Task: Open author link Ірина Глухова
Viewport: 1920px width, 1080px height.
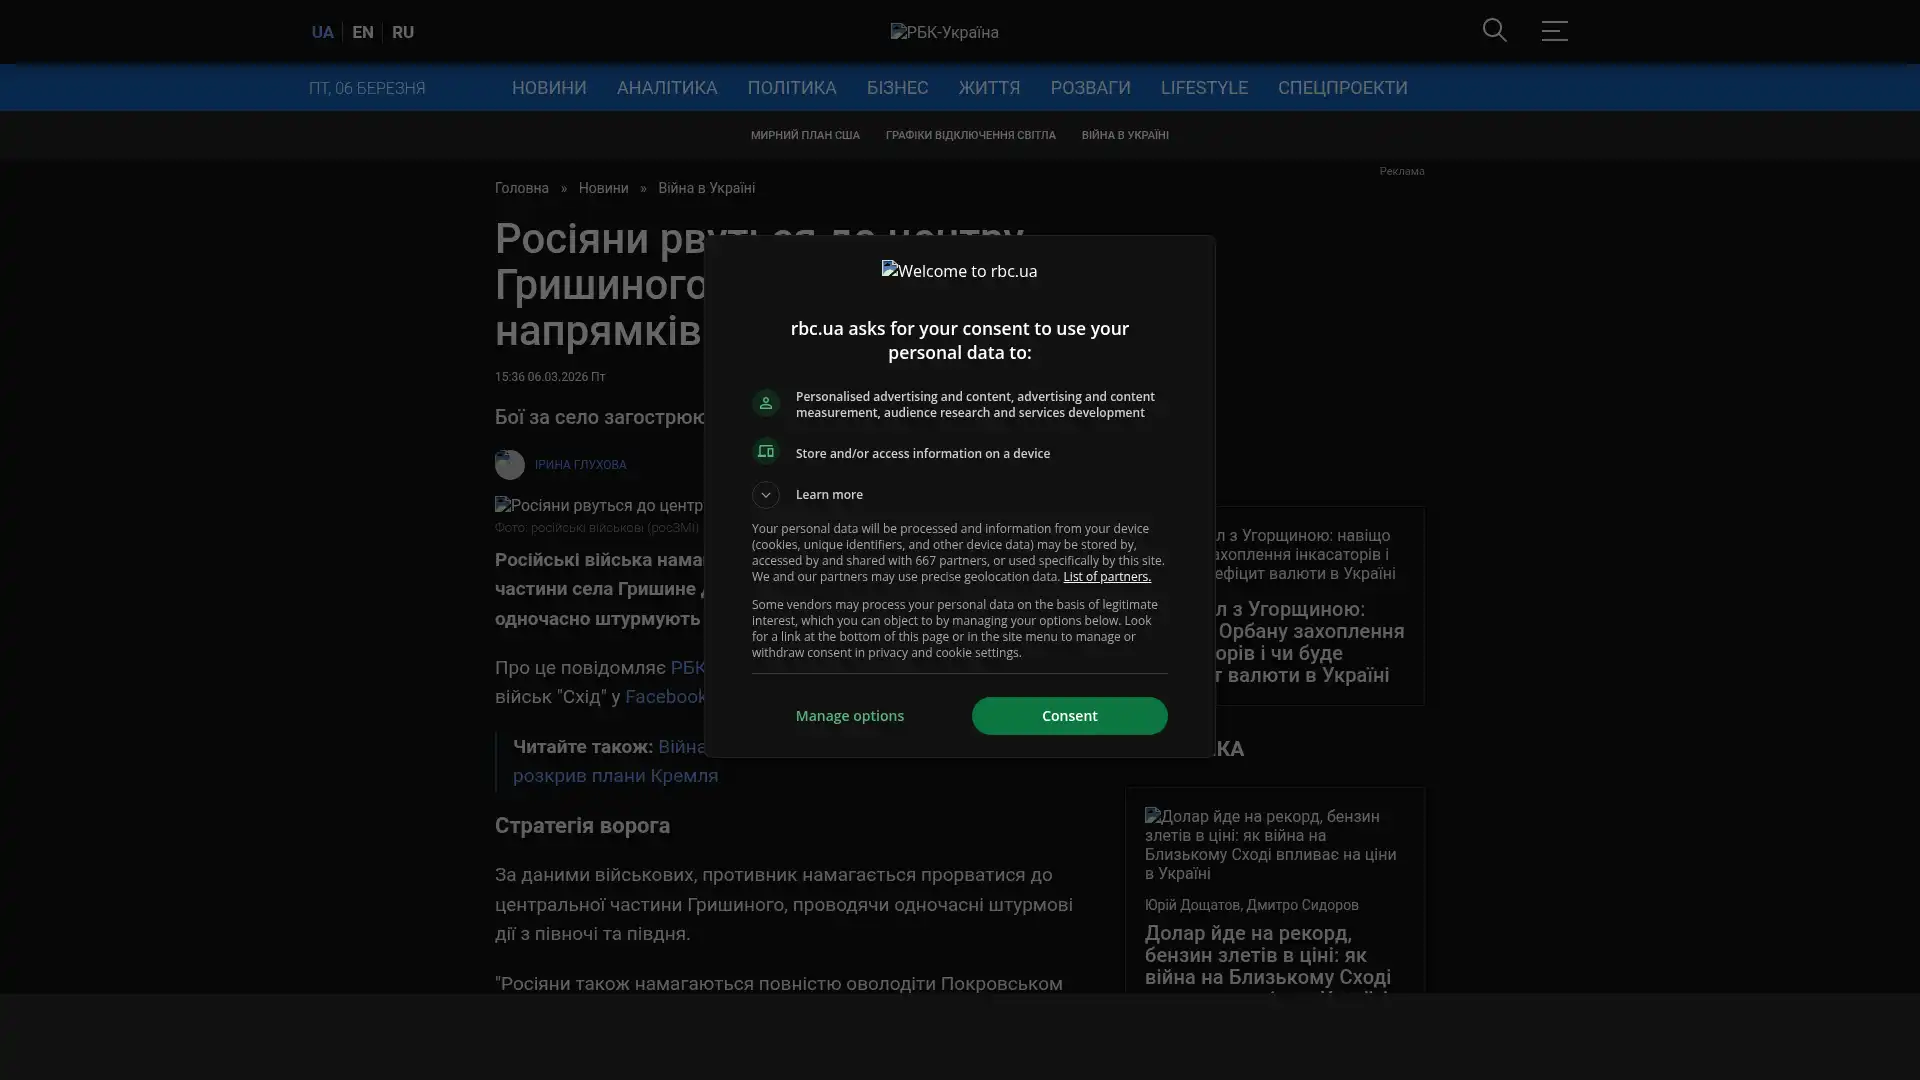Action: click(580, 465)
